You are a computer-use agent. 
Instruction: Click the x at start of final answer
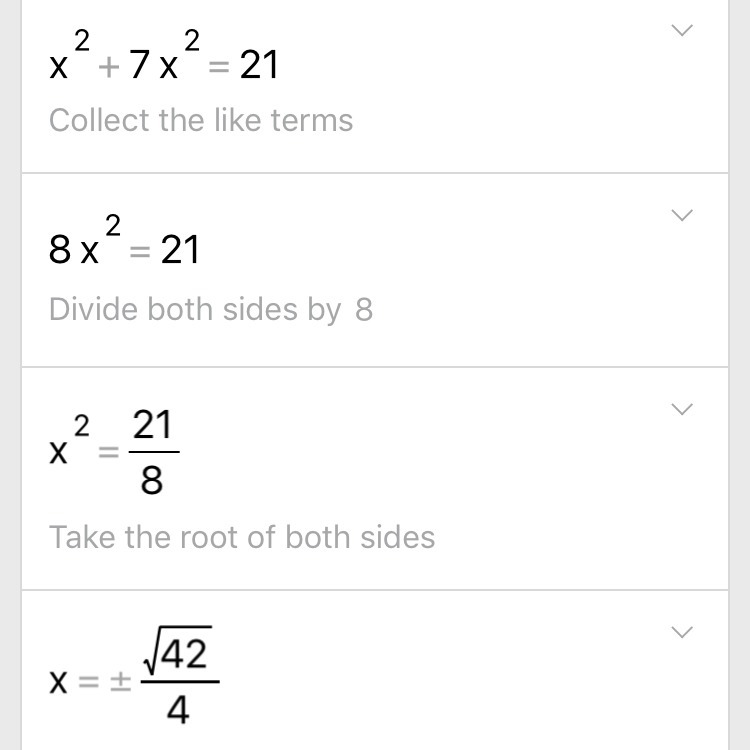pos(60,683)
